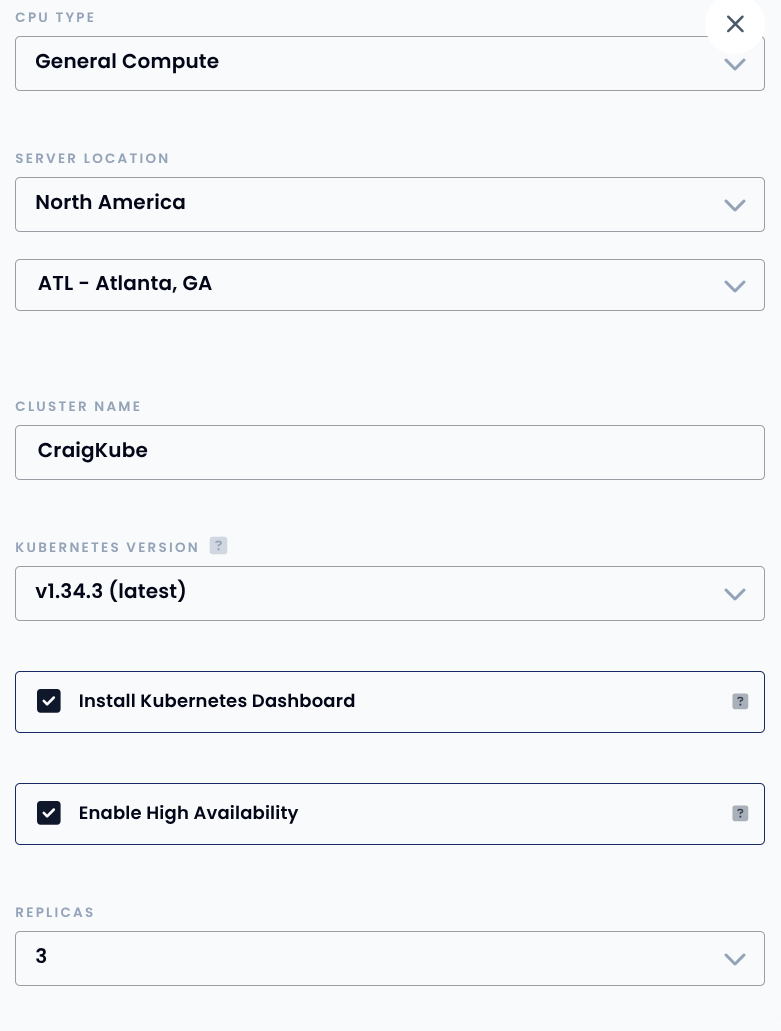
Task: Open the General Compute CPU type dropdown
Action: tap(390, 63)
